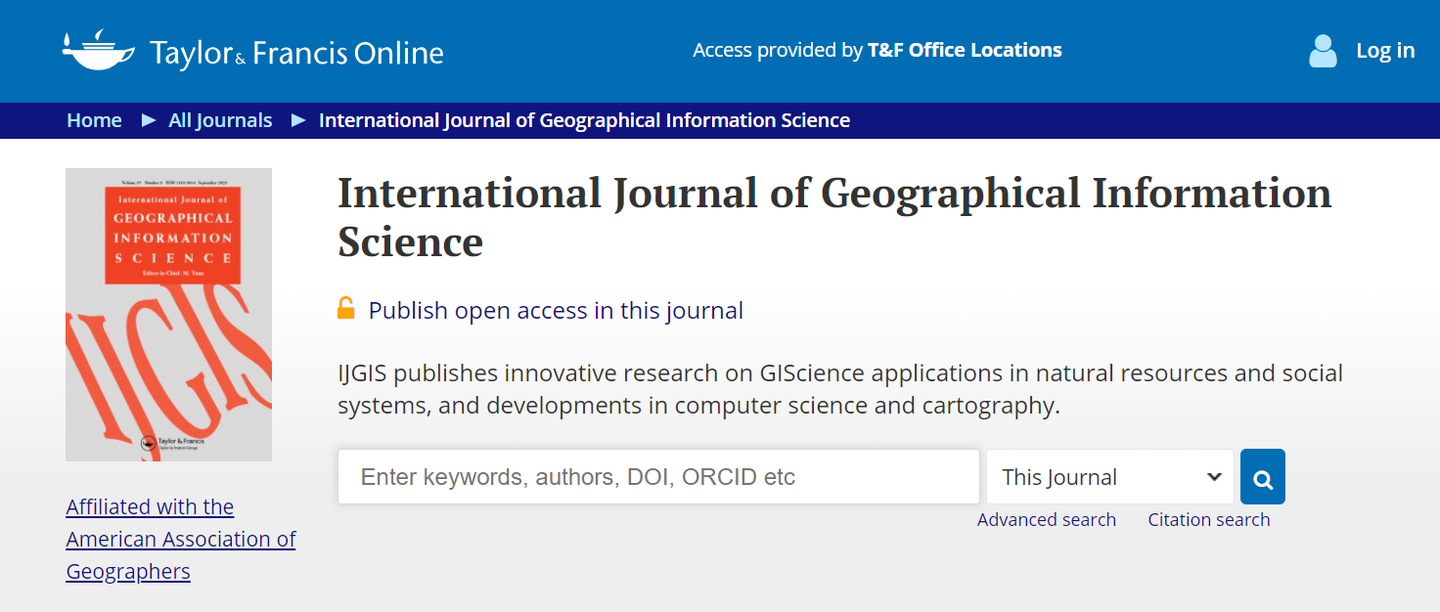Click the journal title heading

tap(834, 216)
